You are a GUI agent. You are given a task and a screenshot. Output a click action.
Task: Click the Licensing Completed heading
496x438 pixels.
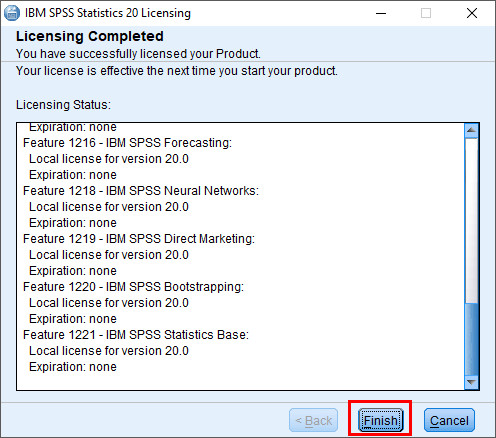point(90,36)
